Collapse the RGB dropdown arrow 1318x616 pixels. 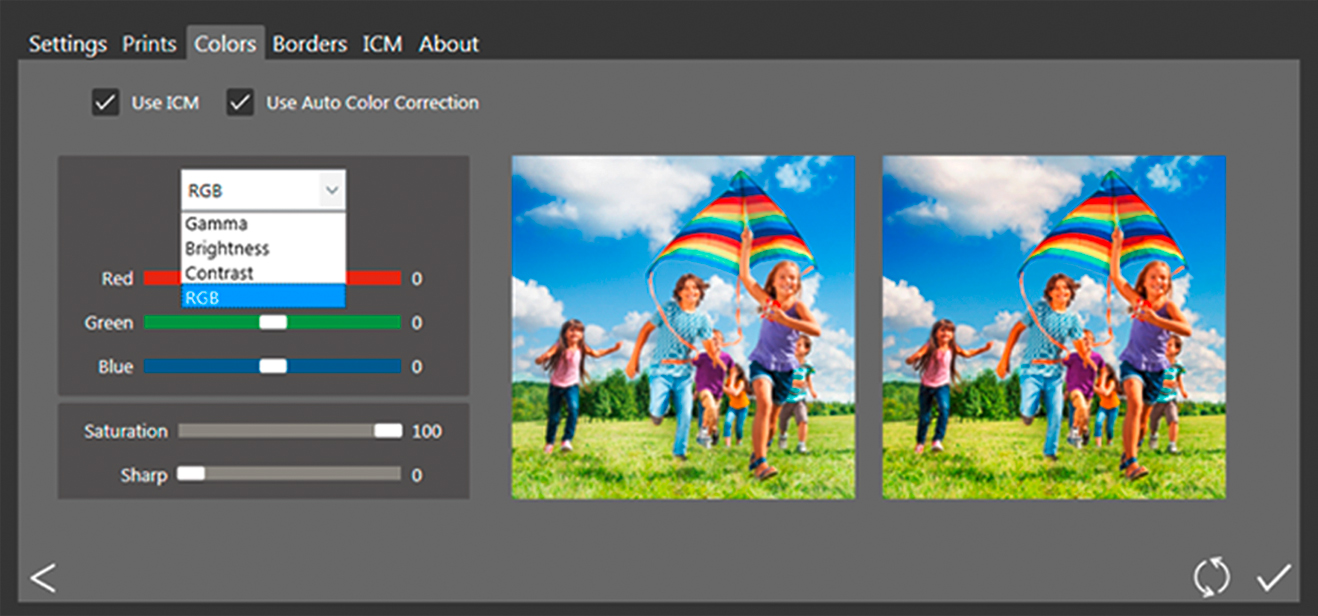[x=331, y=190]
